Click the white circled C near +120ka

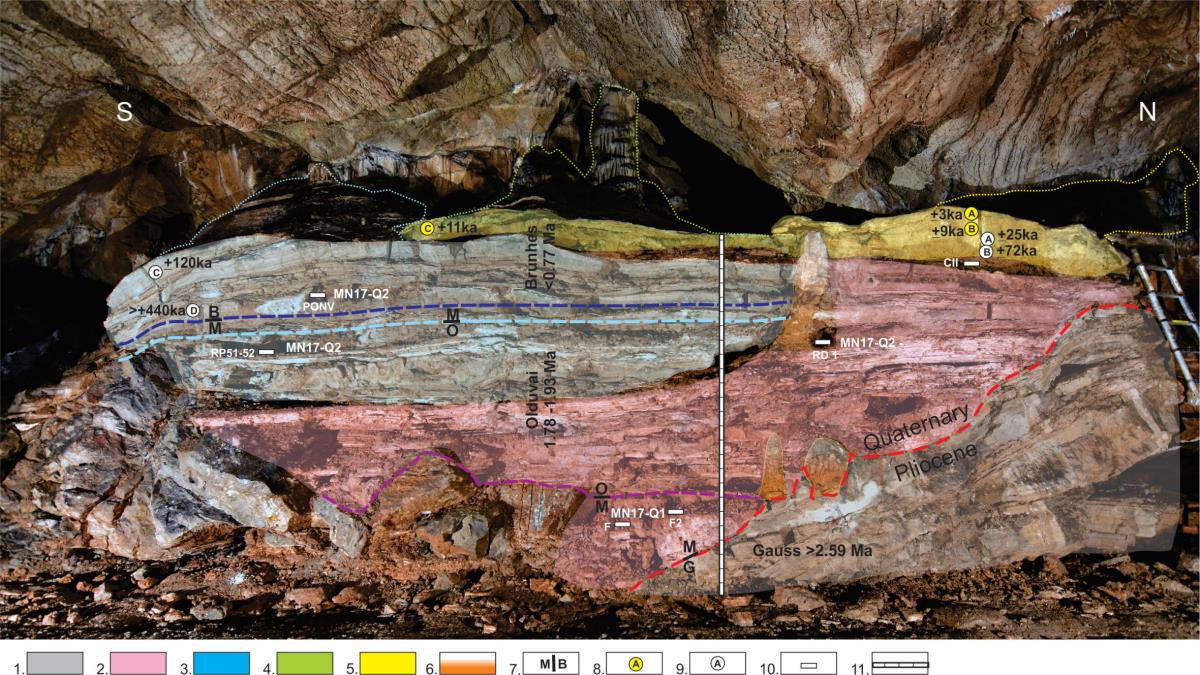(156, 271)
